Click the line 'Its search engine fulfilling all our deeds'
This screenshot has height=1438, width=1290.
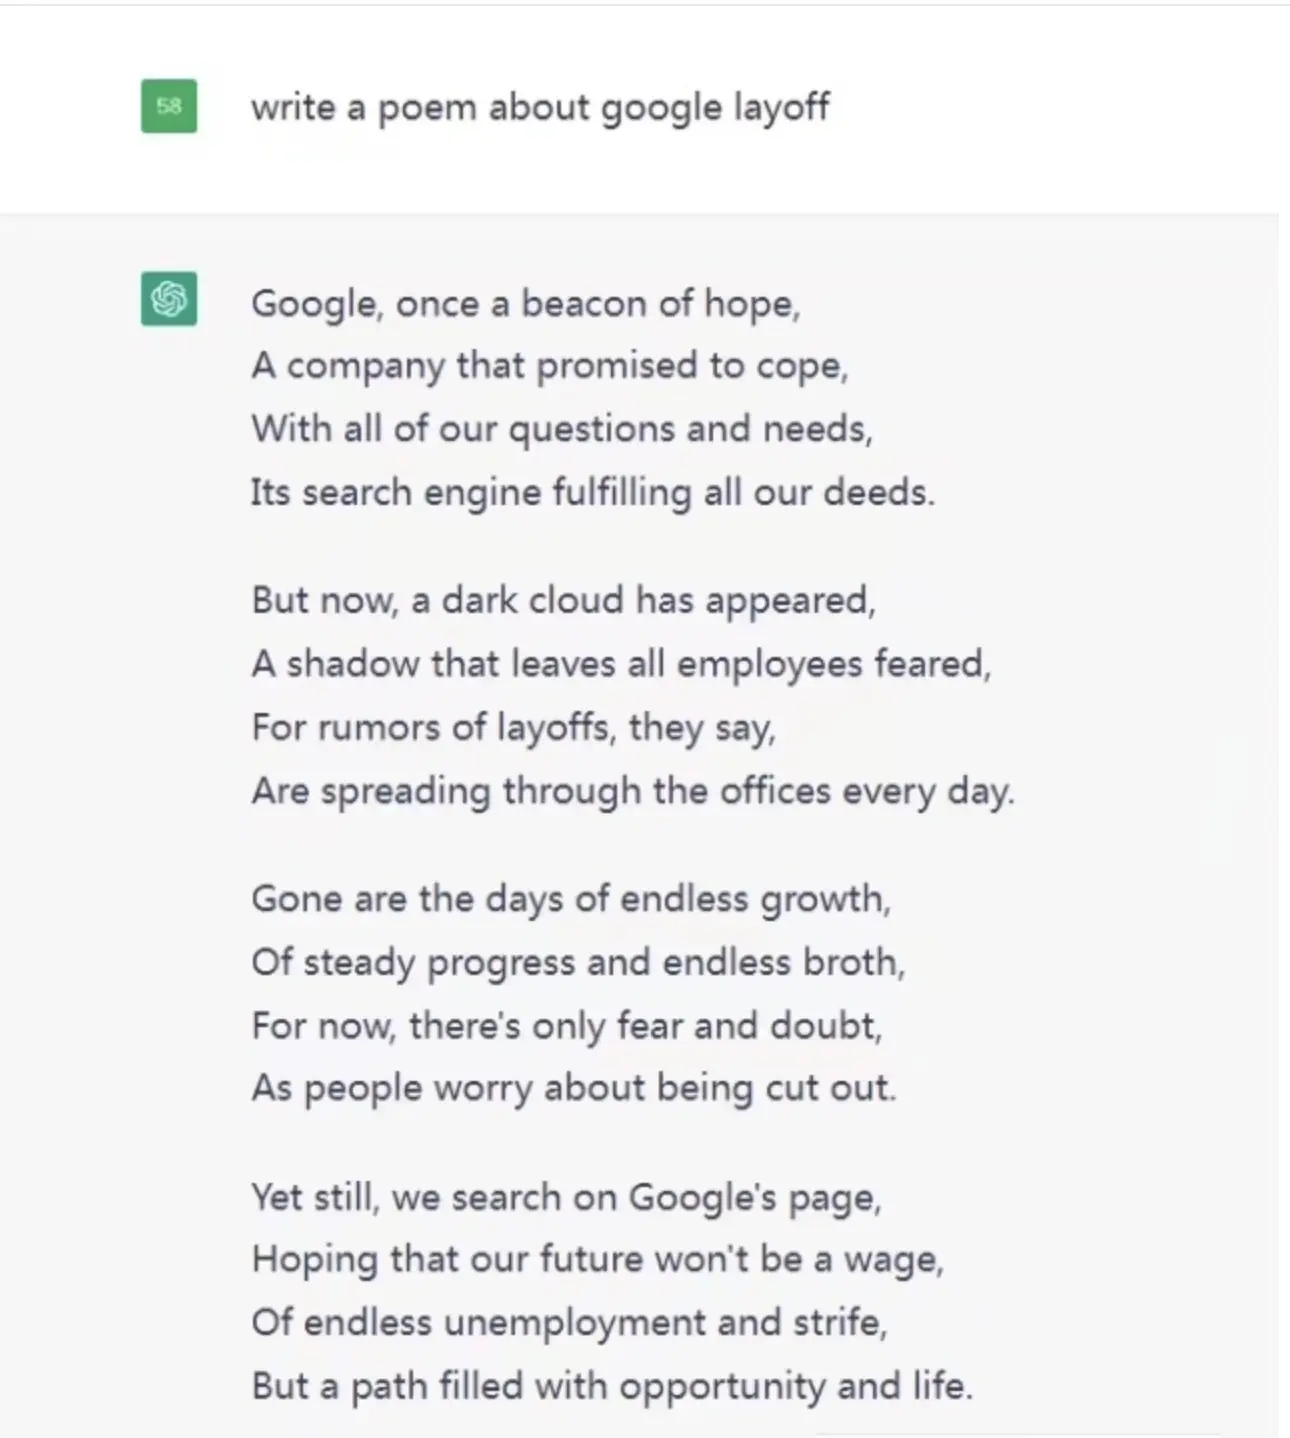point(592,492)
